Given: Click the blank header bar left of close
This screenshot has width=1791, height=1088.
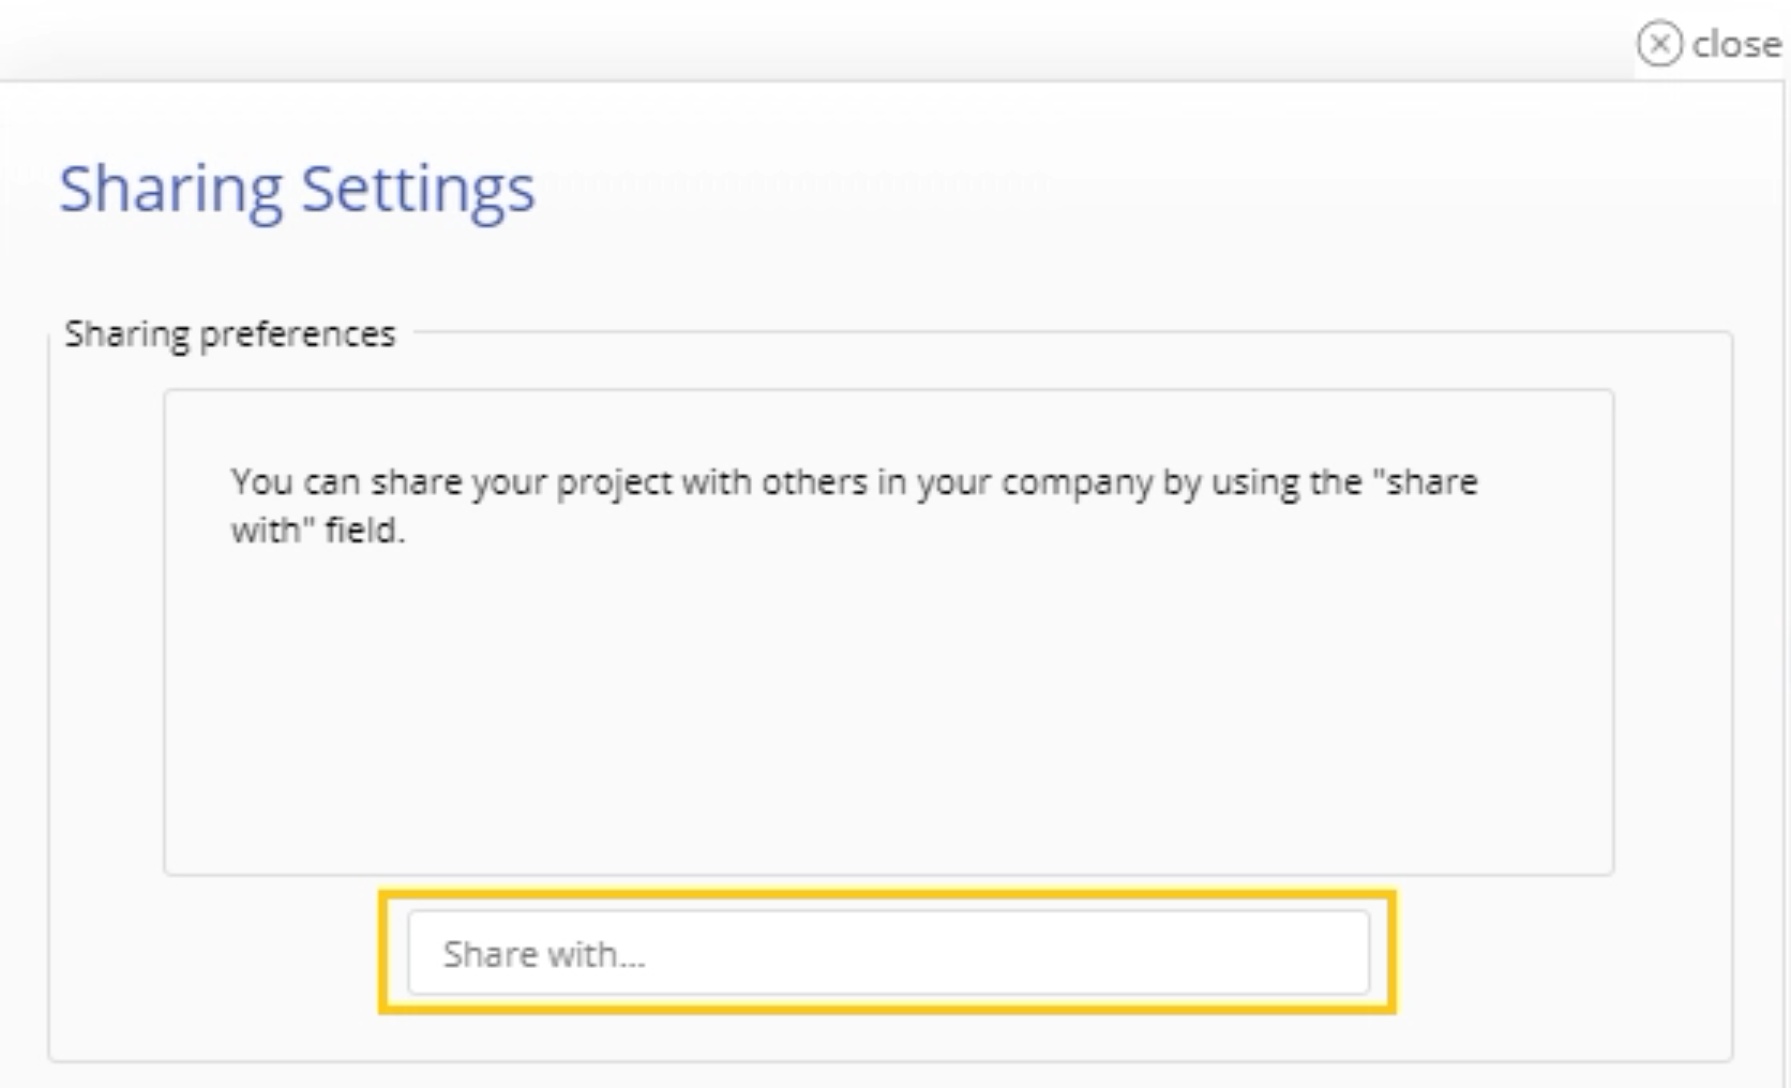Looking at the screenshot, I should coord(800,40).
